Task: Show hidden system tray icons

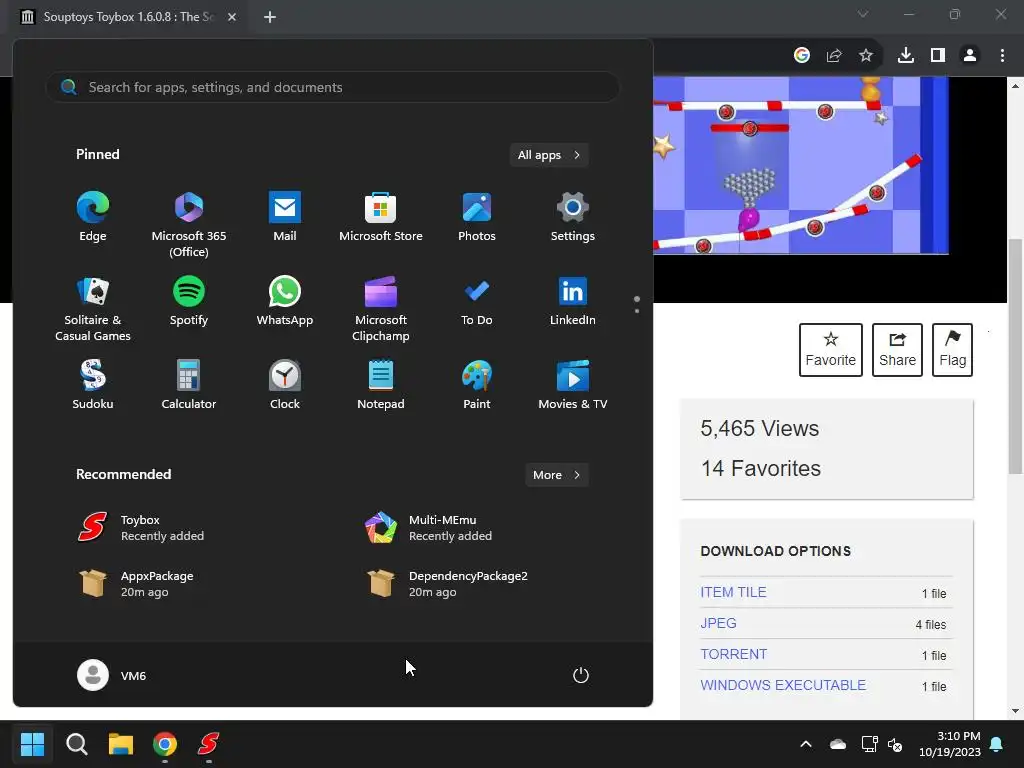Action: [x=806, y=744]
